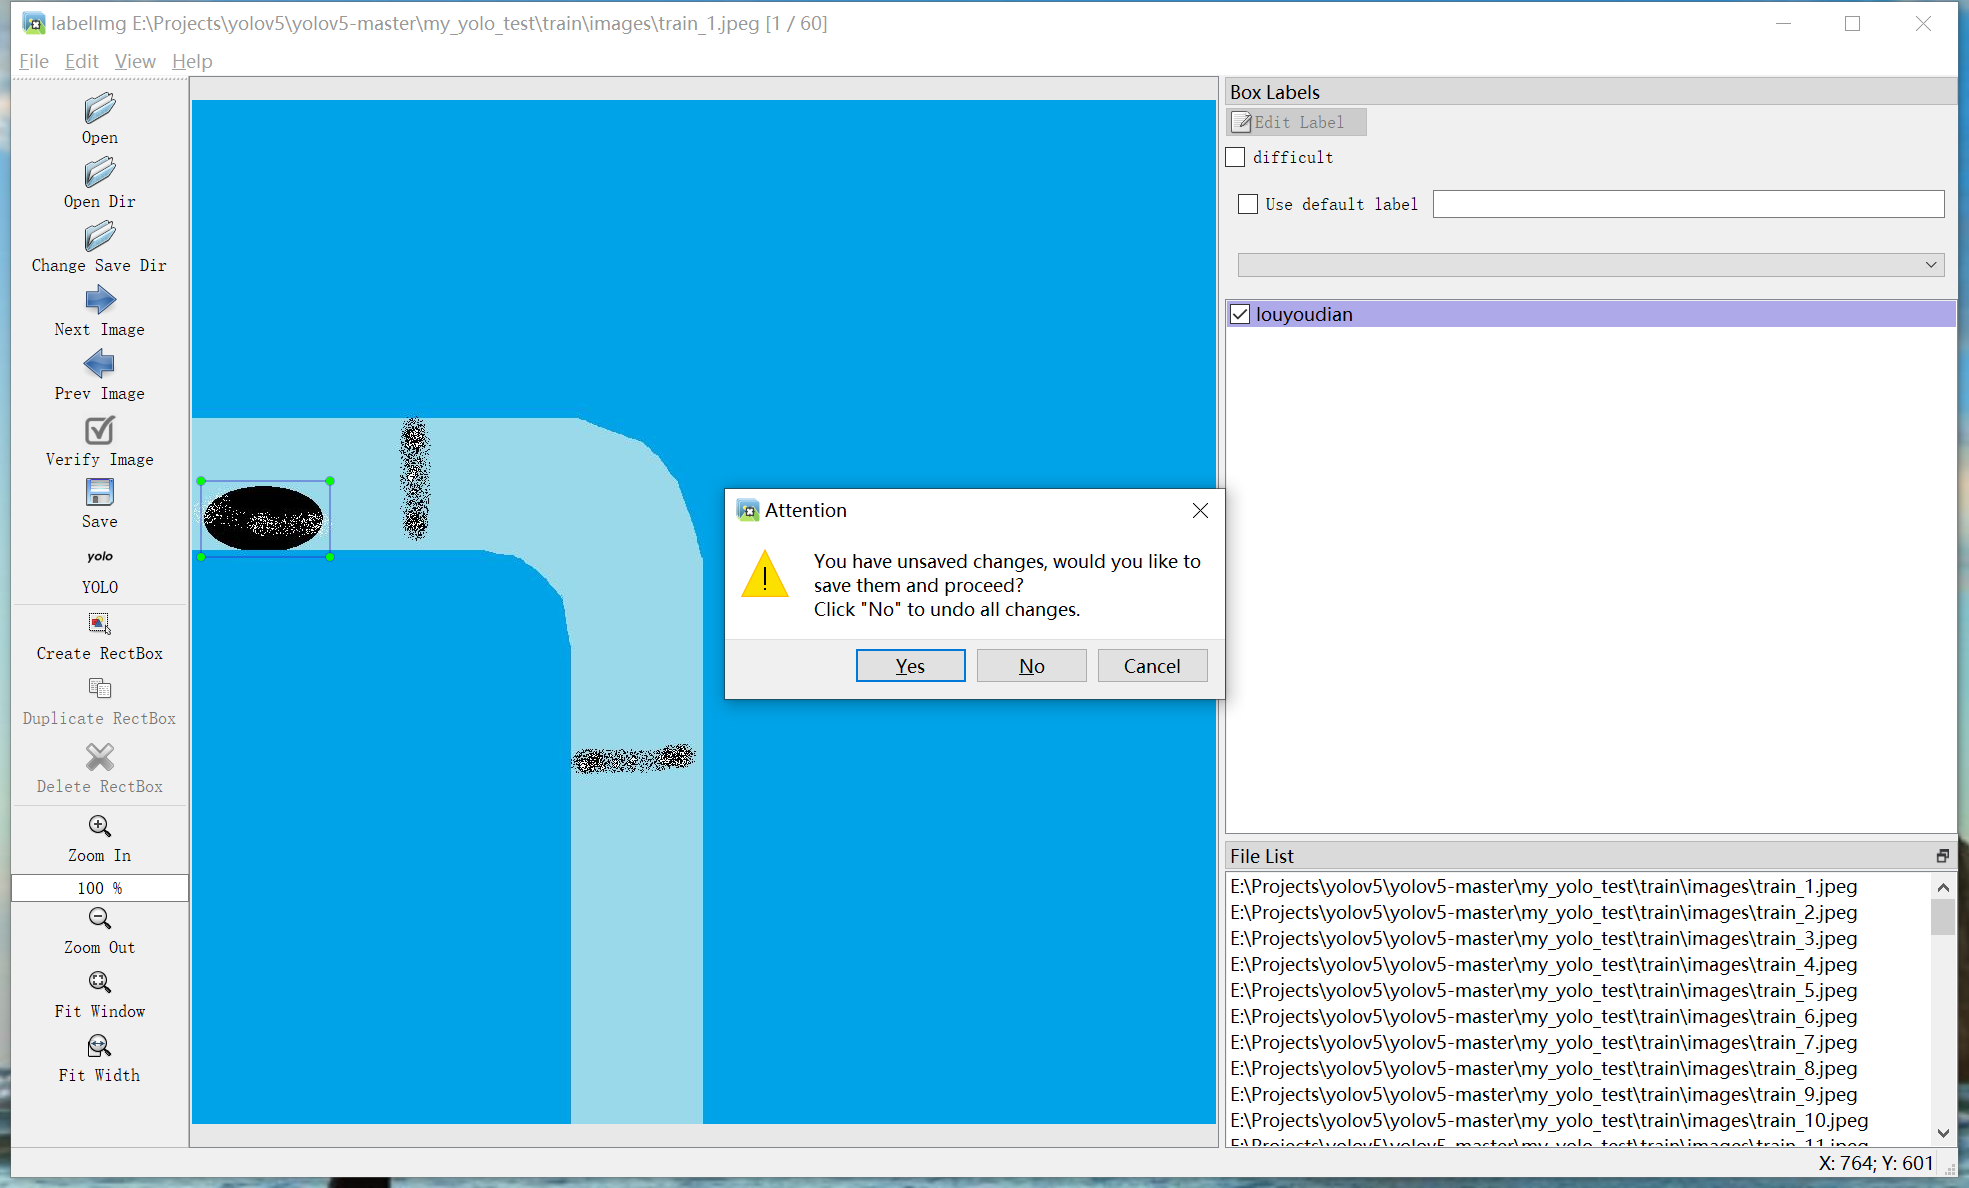Image resolution: width=1969 pixels, height=1188 pixels.
Task: Select Change Save Dir tool
Action: (99, 248)
